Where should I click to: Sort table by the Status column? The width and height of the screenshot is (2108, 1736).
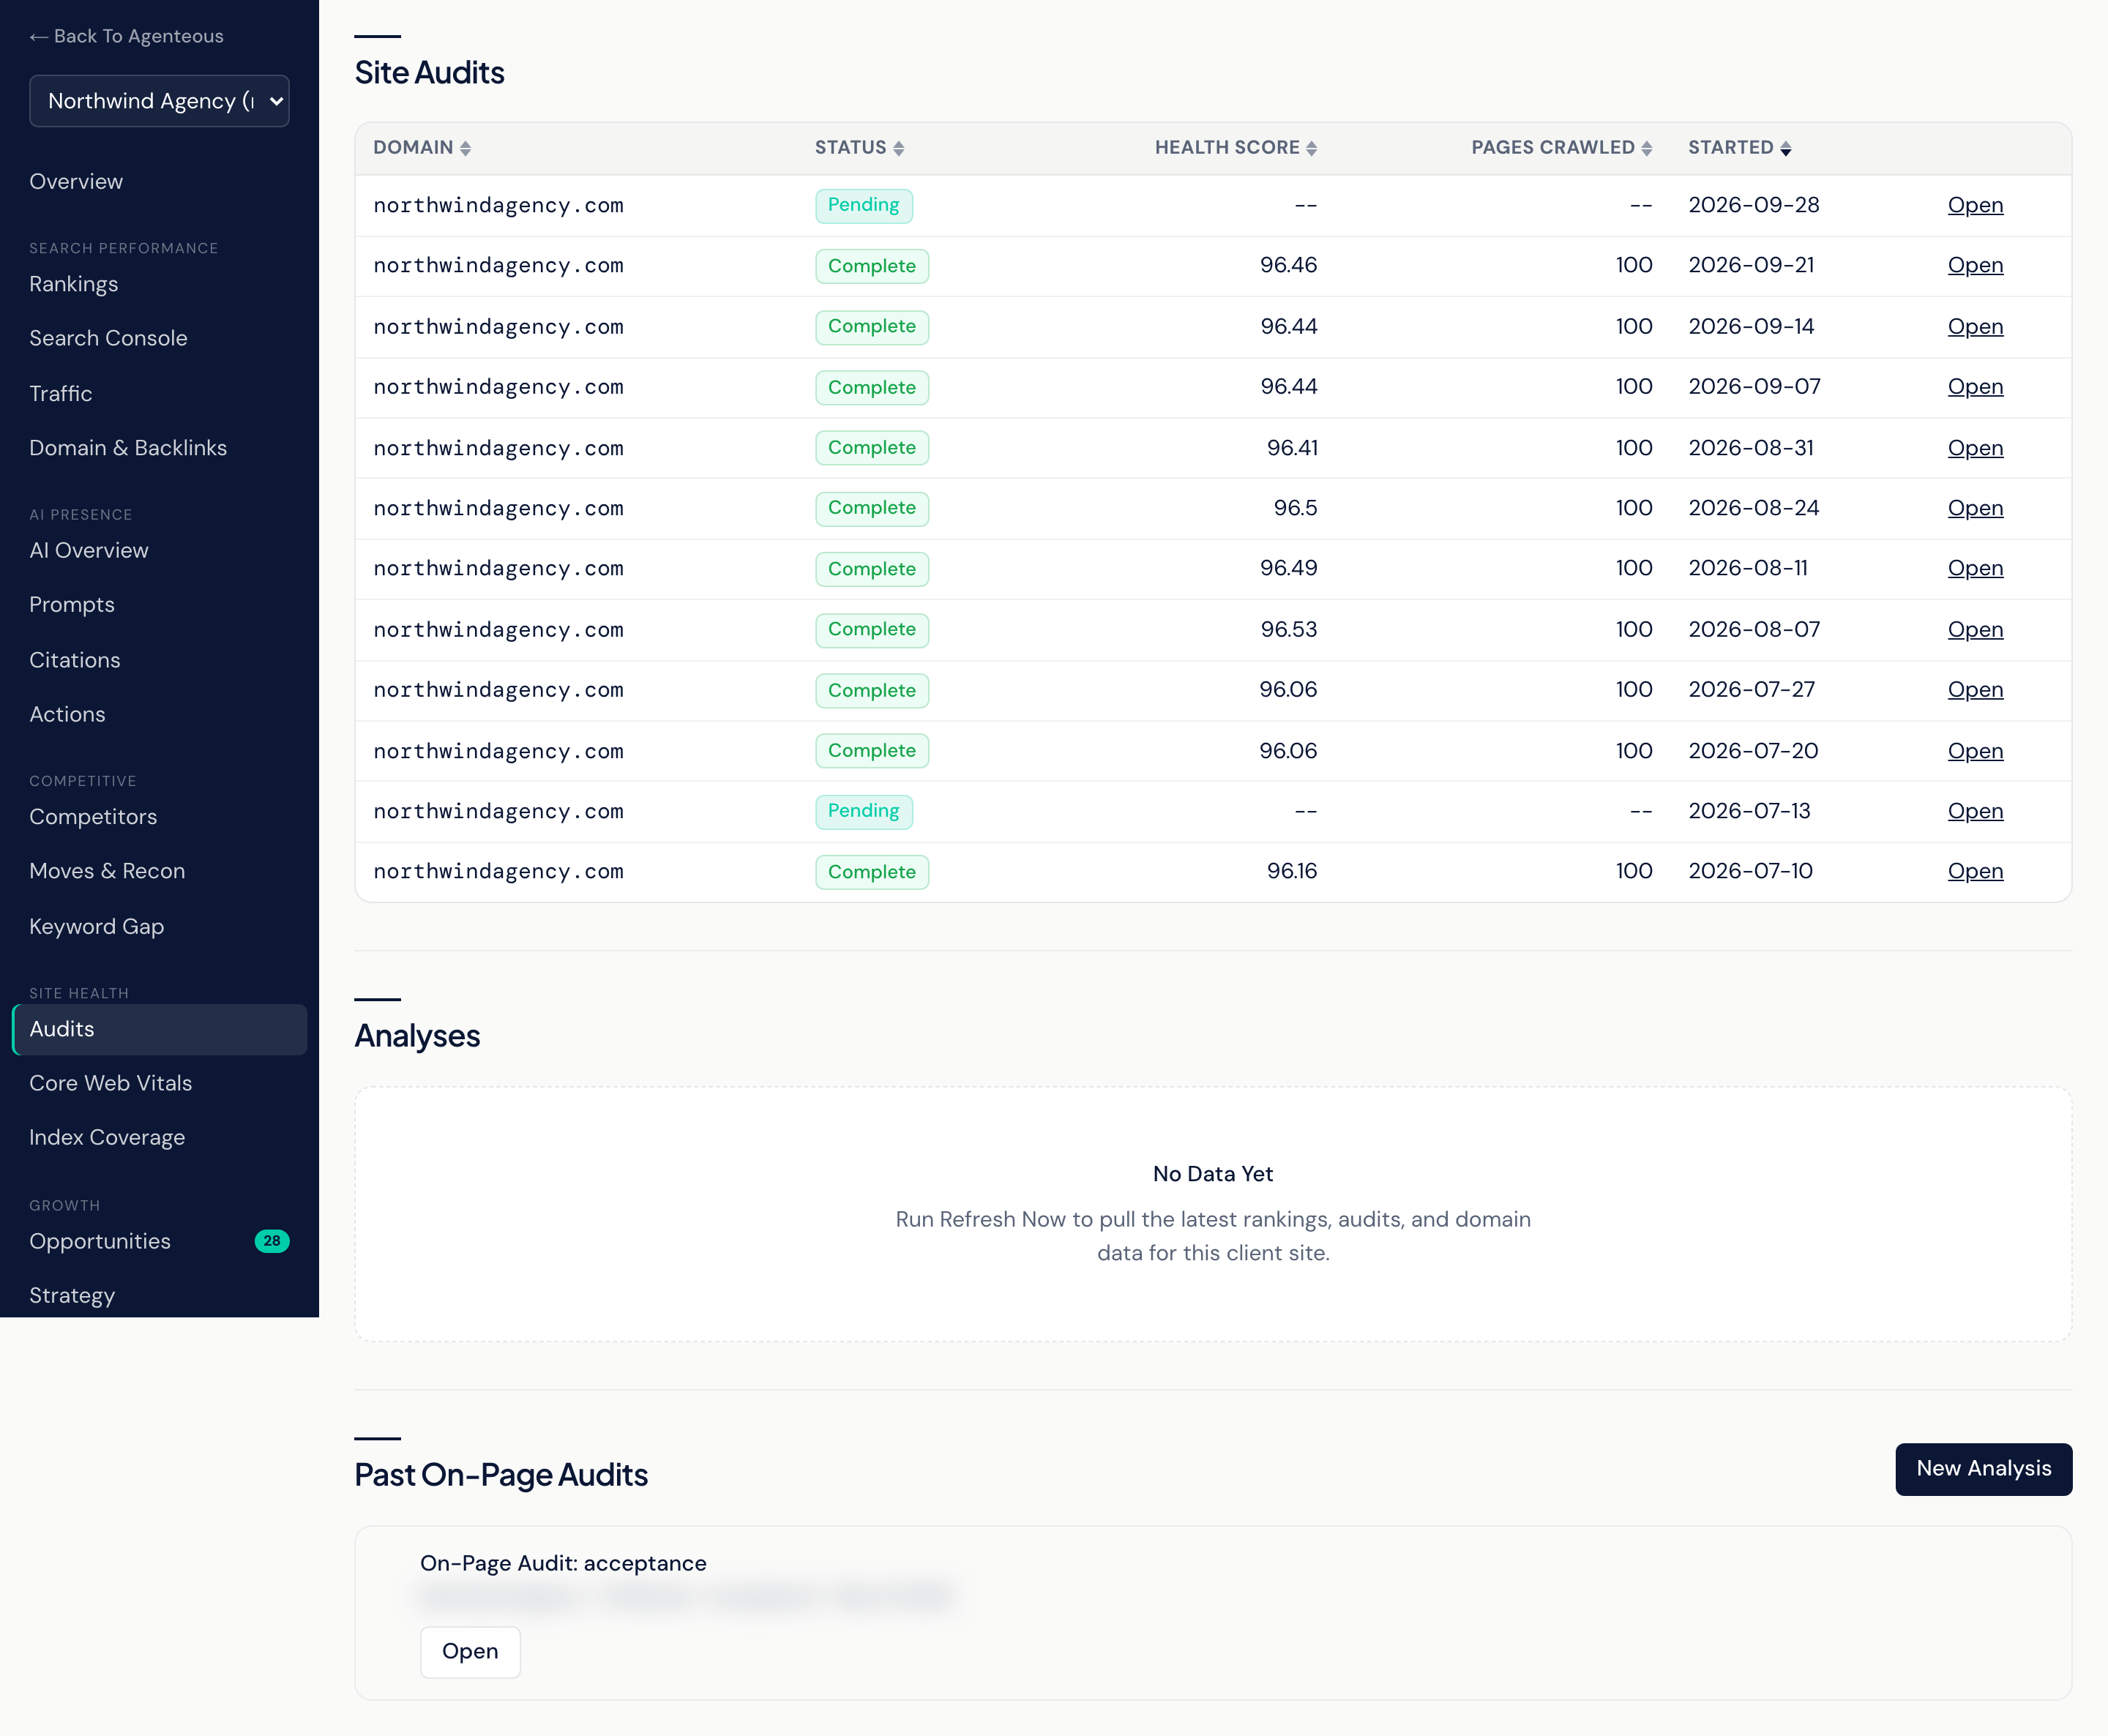click(x=859, y=148)
